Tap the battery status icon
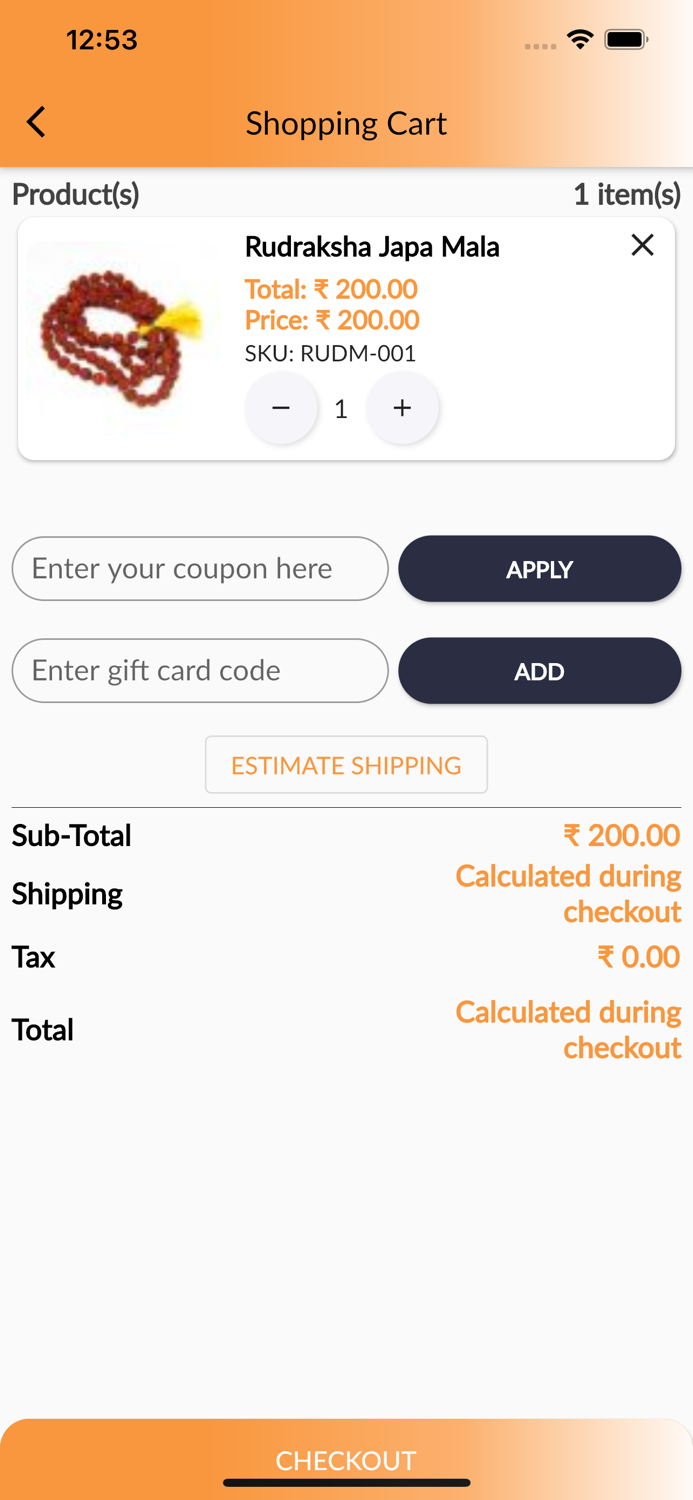This screenshot has height=1500, width=693. coord(627,40)
